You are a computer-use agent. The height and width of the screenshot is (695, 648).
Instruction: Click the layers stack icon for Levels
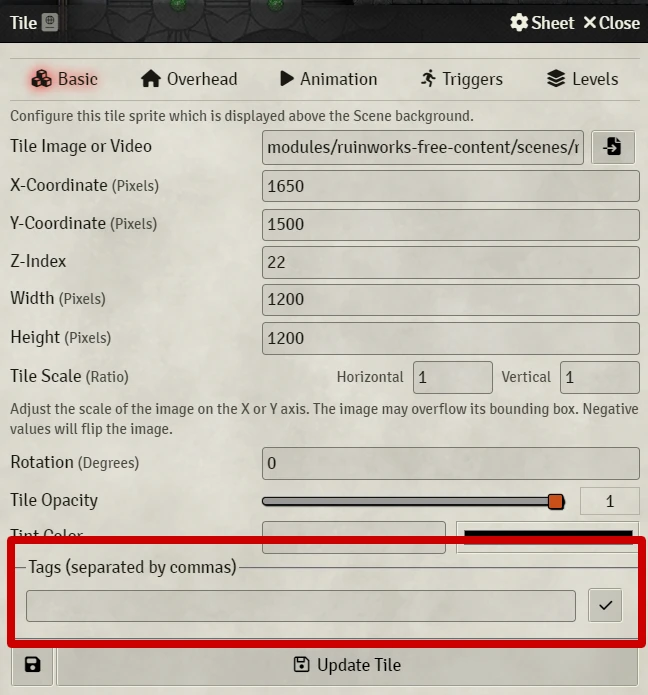(556, 79)
